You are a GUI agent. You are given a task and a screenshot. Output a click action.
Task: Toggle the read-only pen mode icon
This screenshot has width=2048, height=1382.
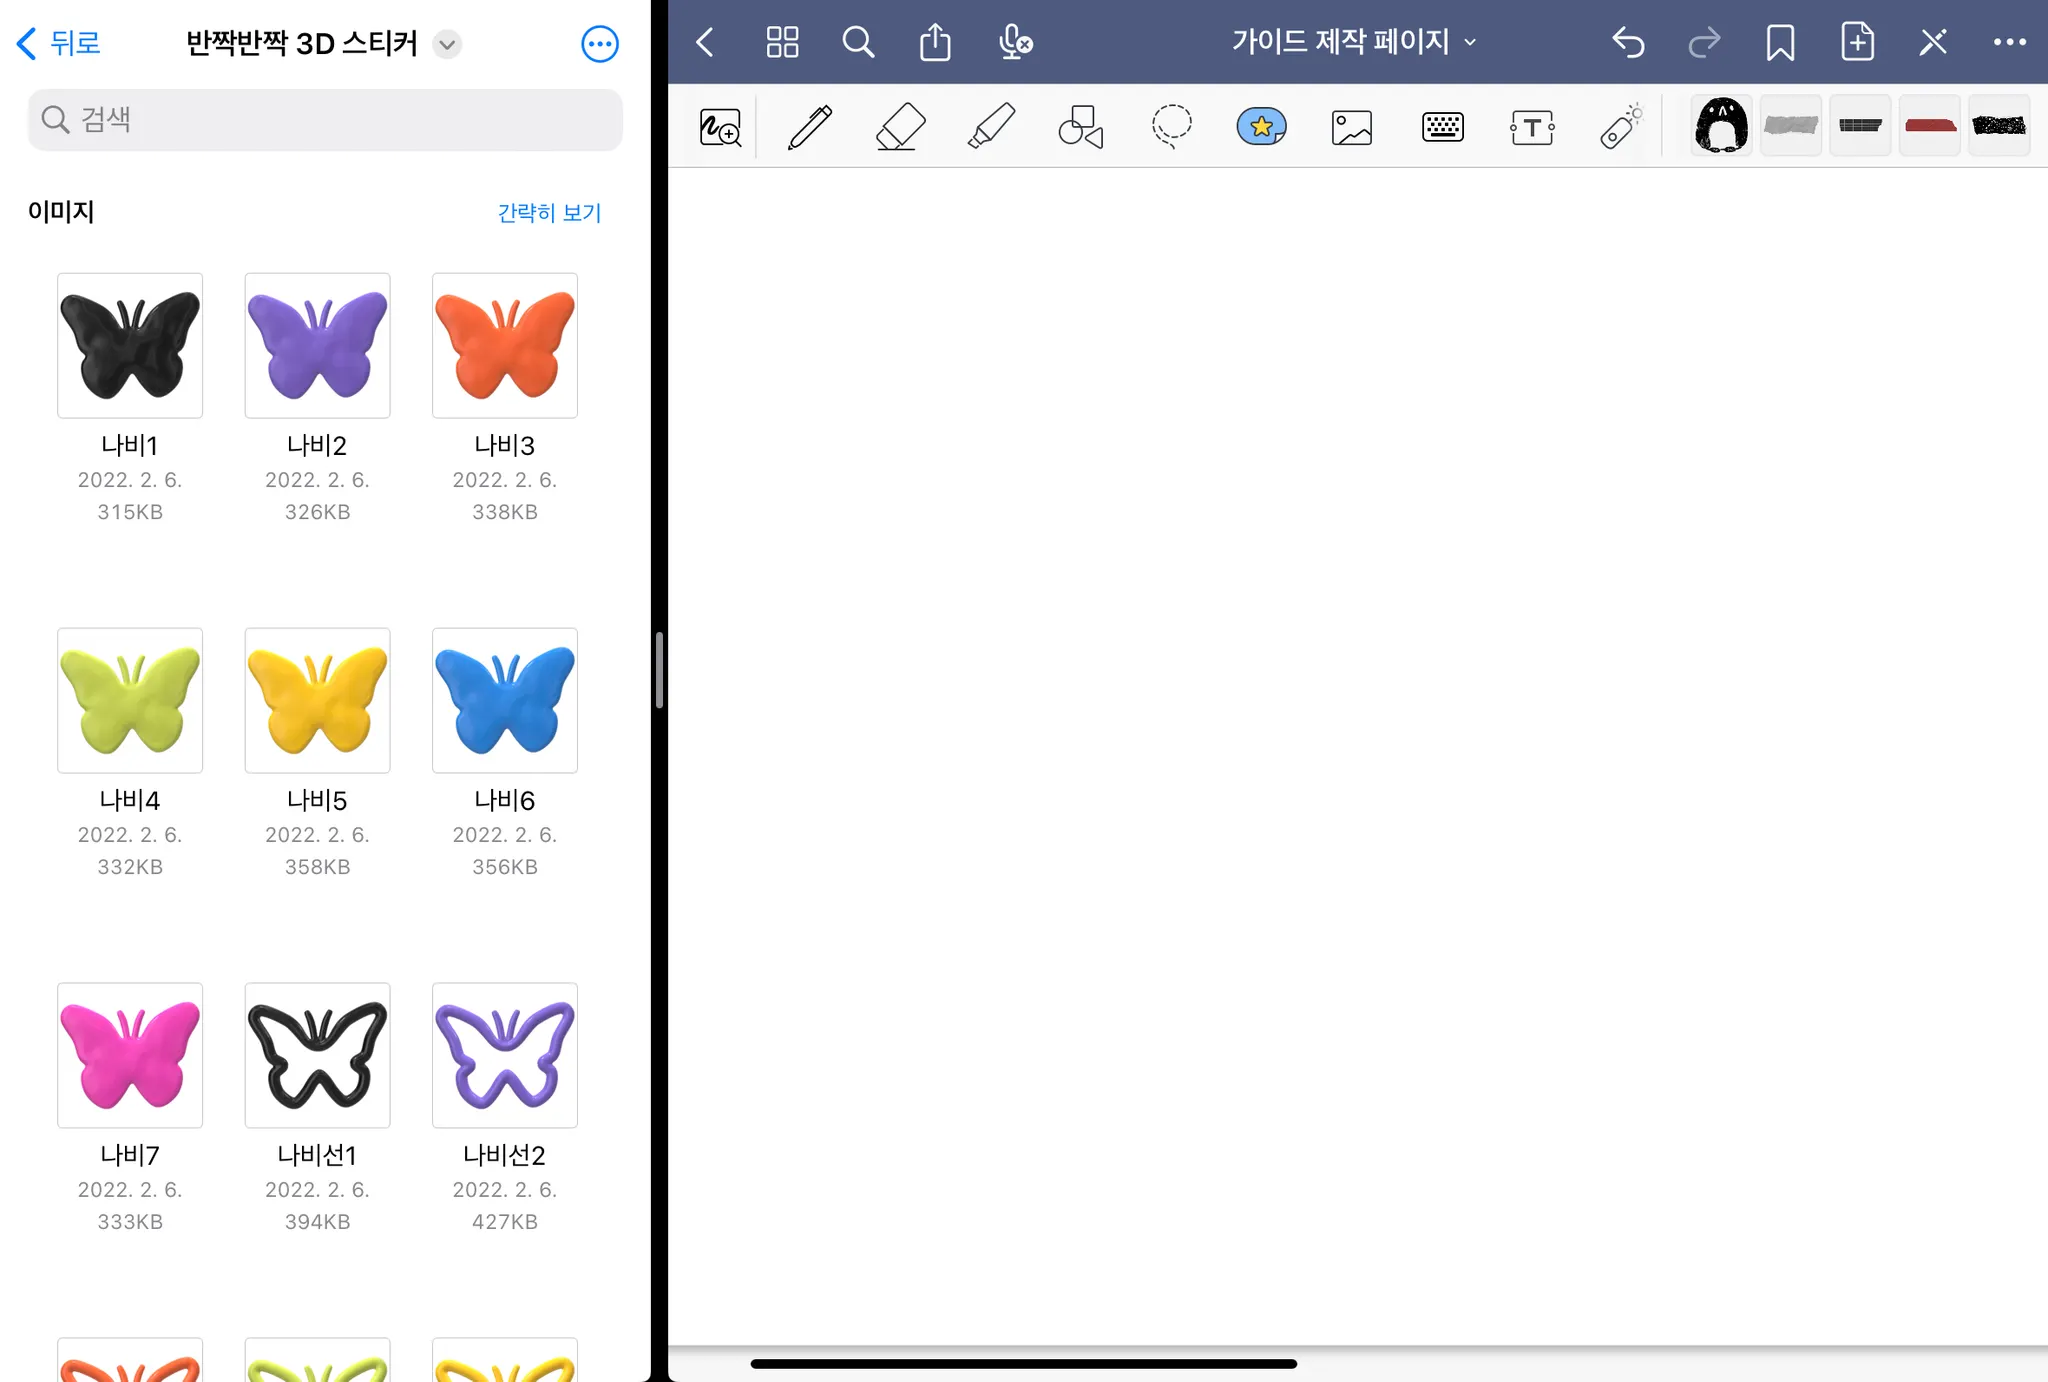tap(1933, 42)
